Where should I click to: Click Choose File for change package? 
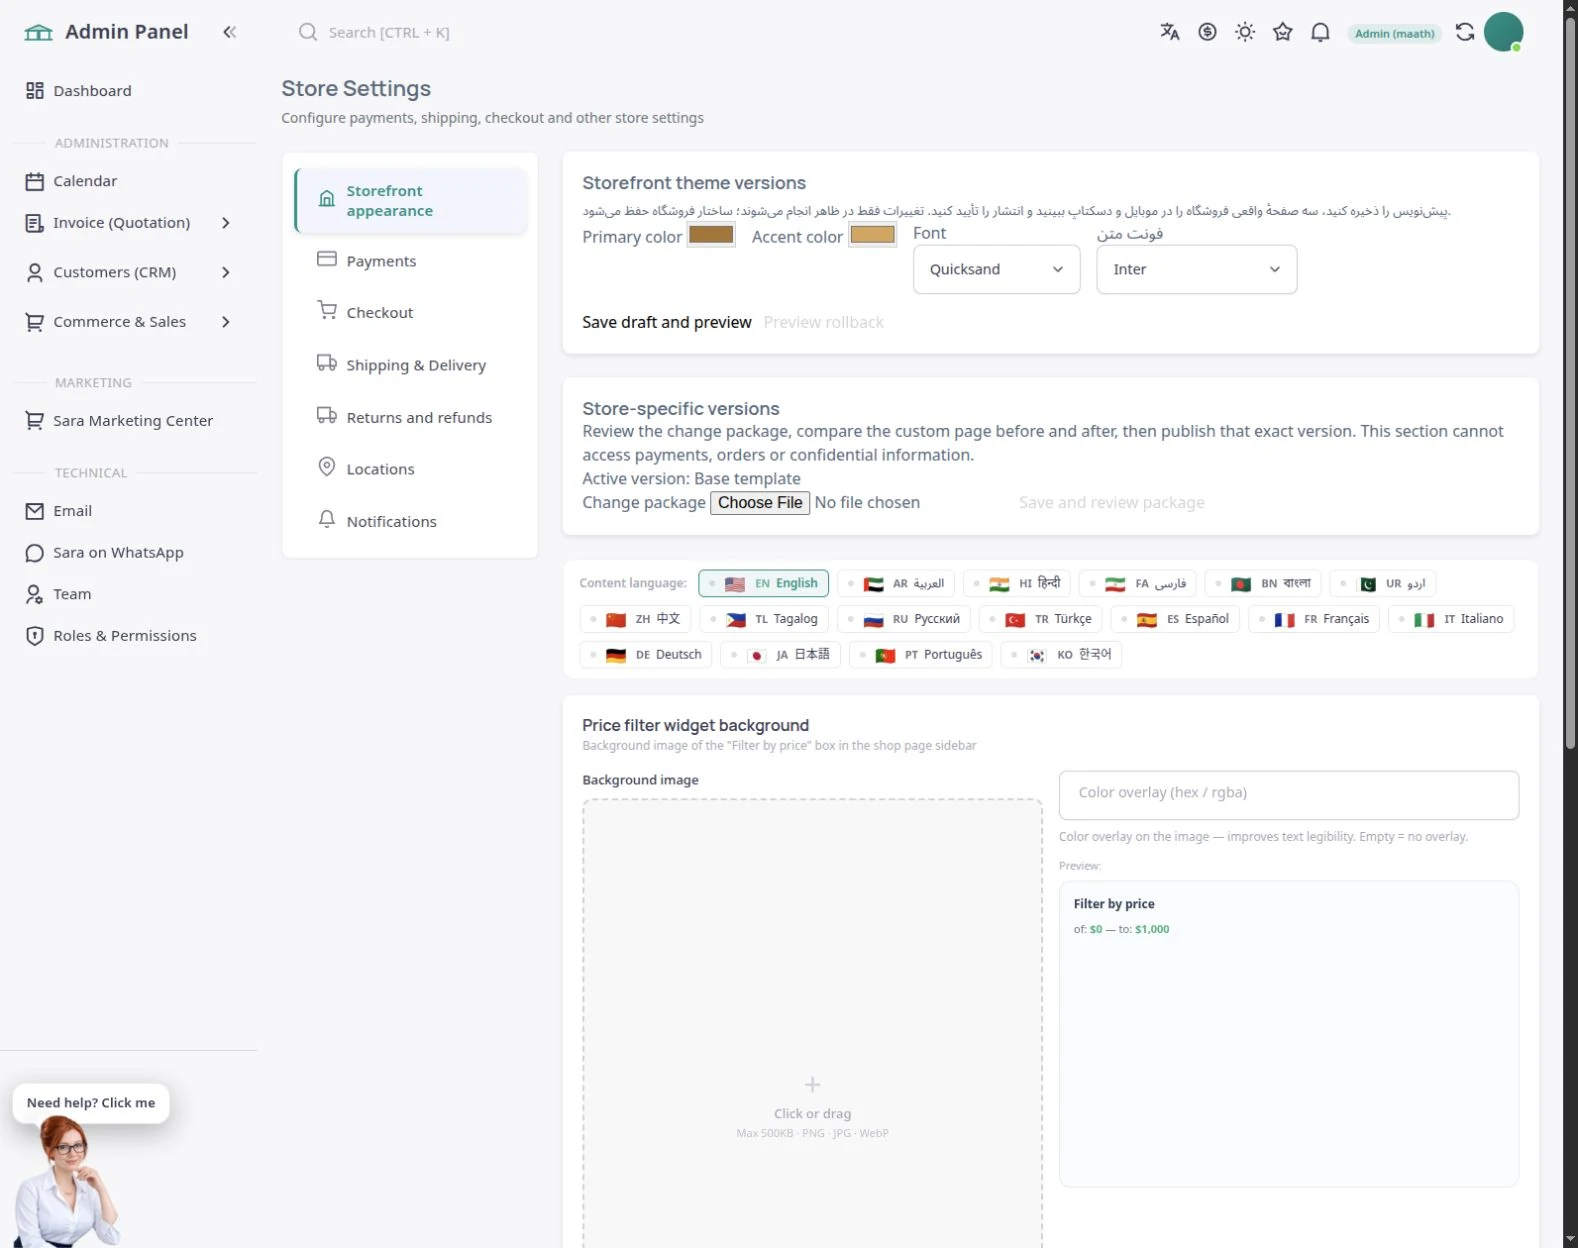click(x=760, y=503)
